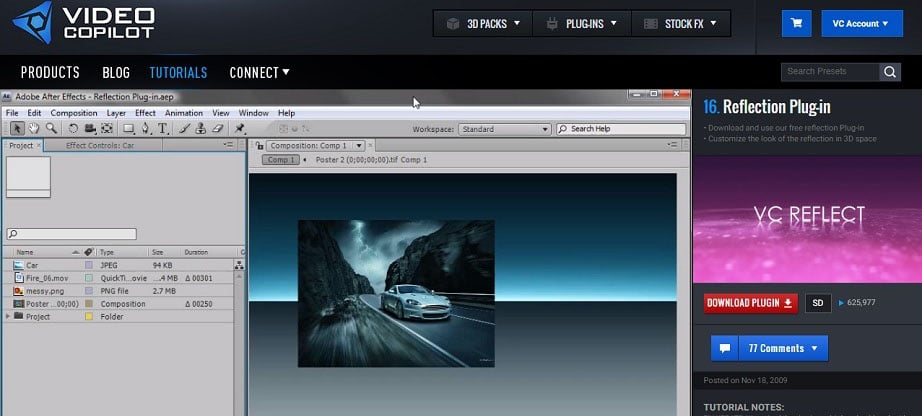Select the Rotation tool in After Effects
Viewport: 922px width, 416px height.
(x=73, y=128)
